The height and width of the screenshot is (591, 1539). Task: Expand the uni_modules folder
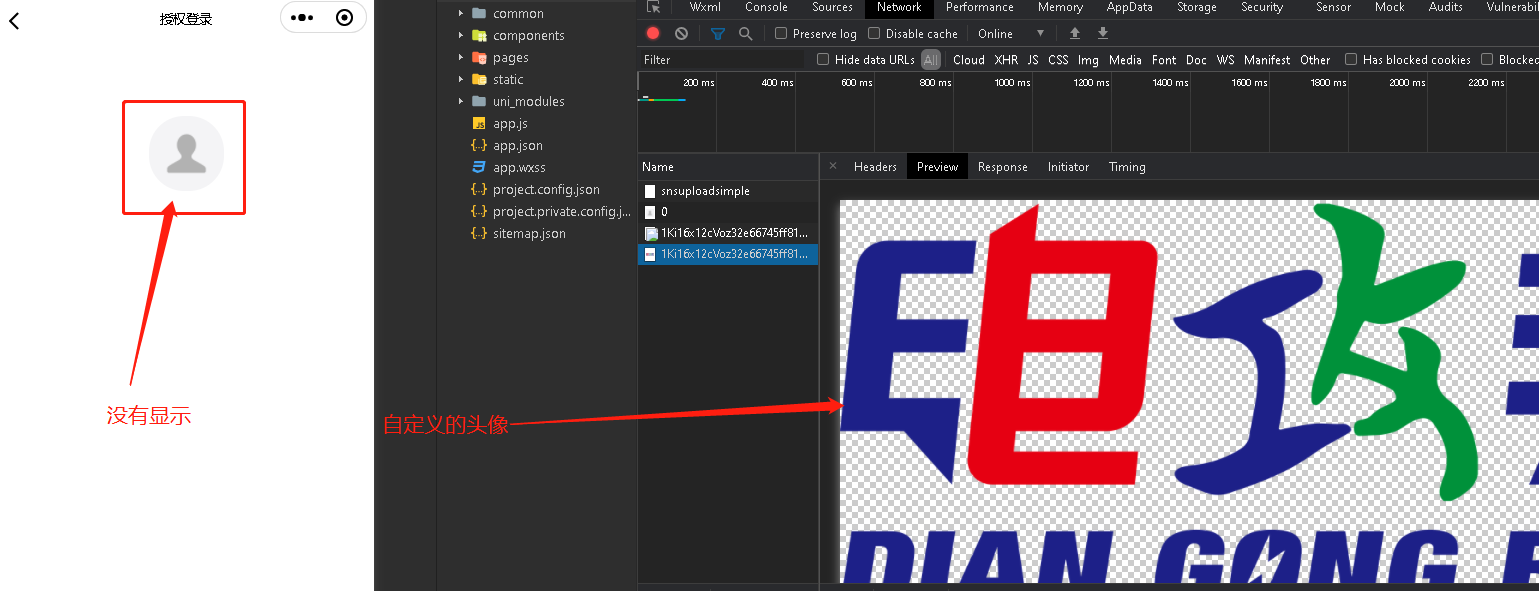(460, 101)
